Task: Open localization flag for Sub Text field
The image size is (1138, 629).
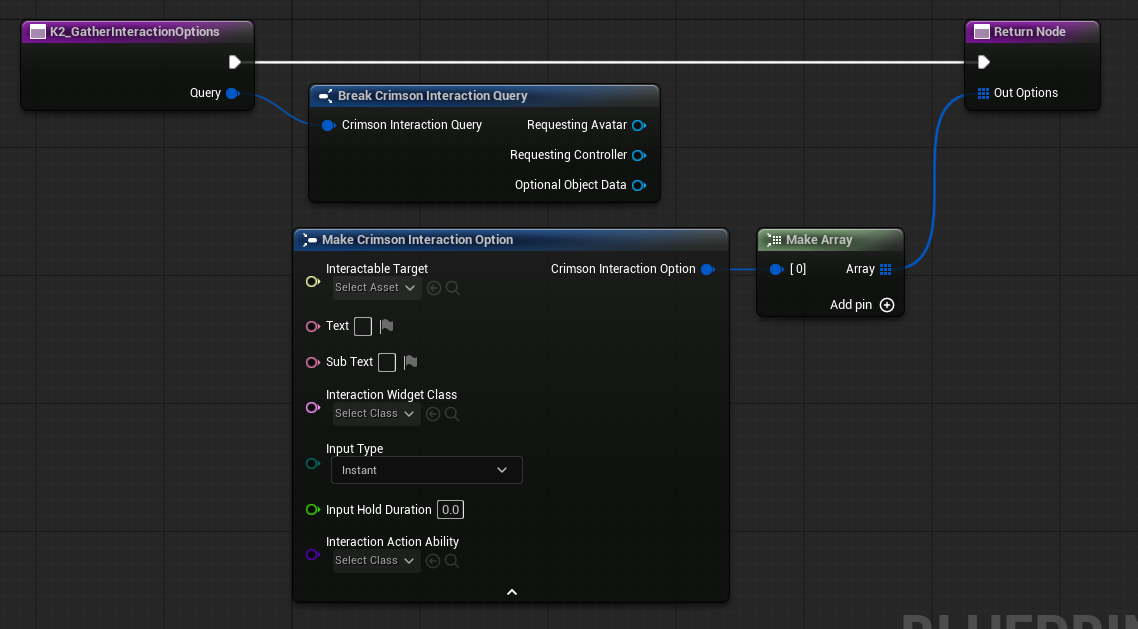Action: point(410,362)
